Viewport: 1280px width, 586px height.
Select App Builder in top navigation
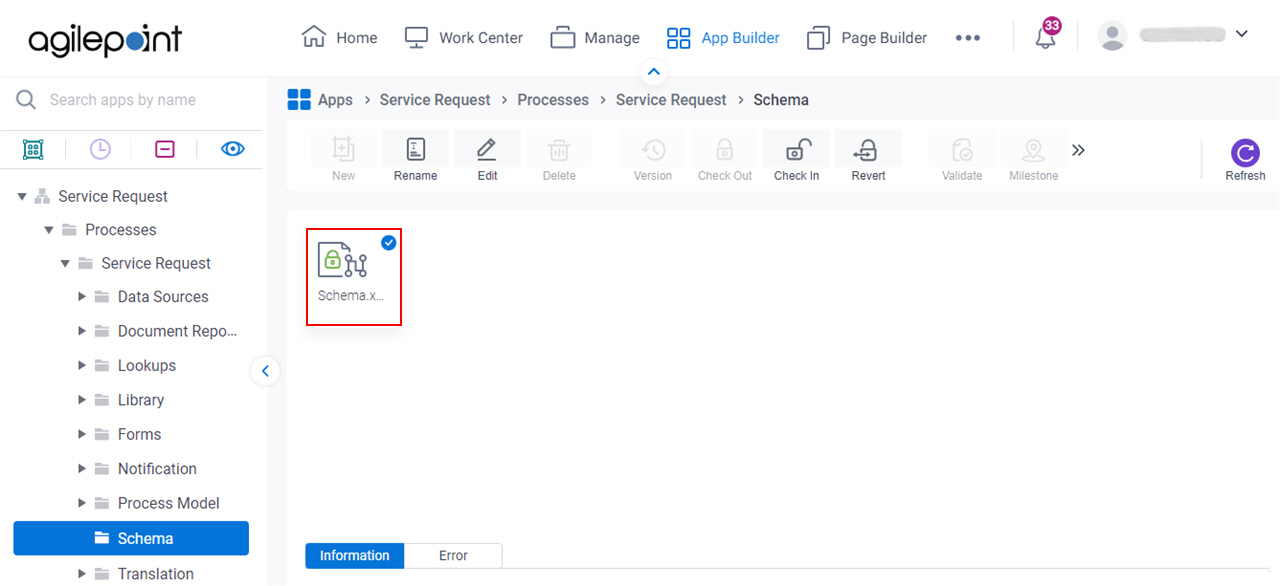pyautogui.click(x=723, y=38)
